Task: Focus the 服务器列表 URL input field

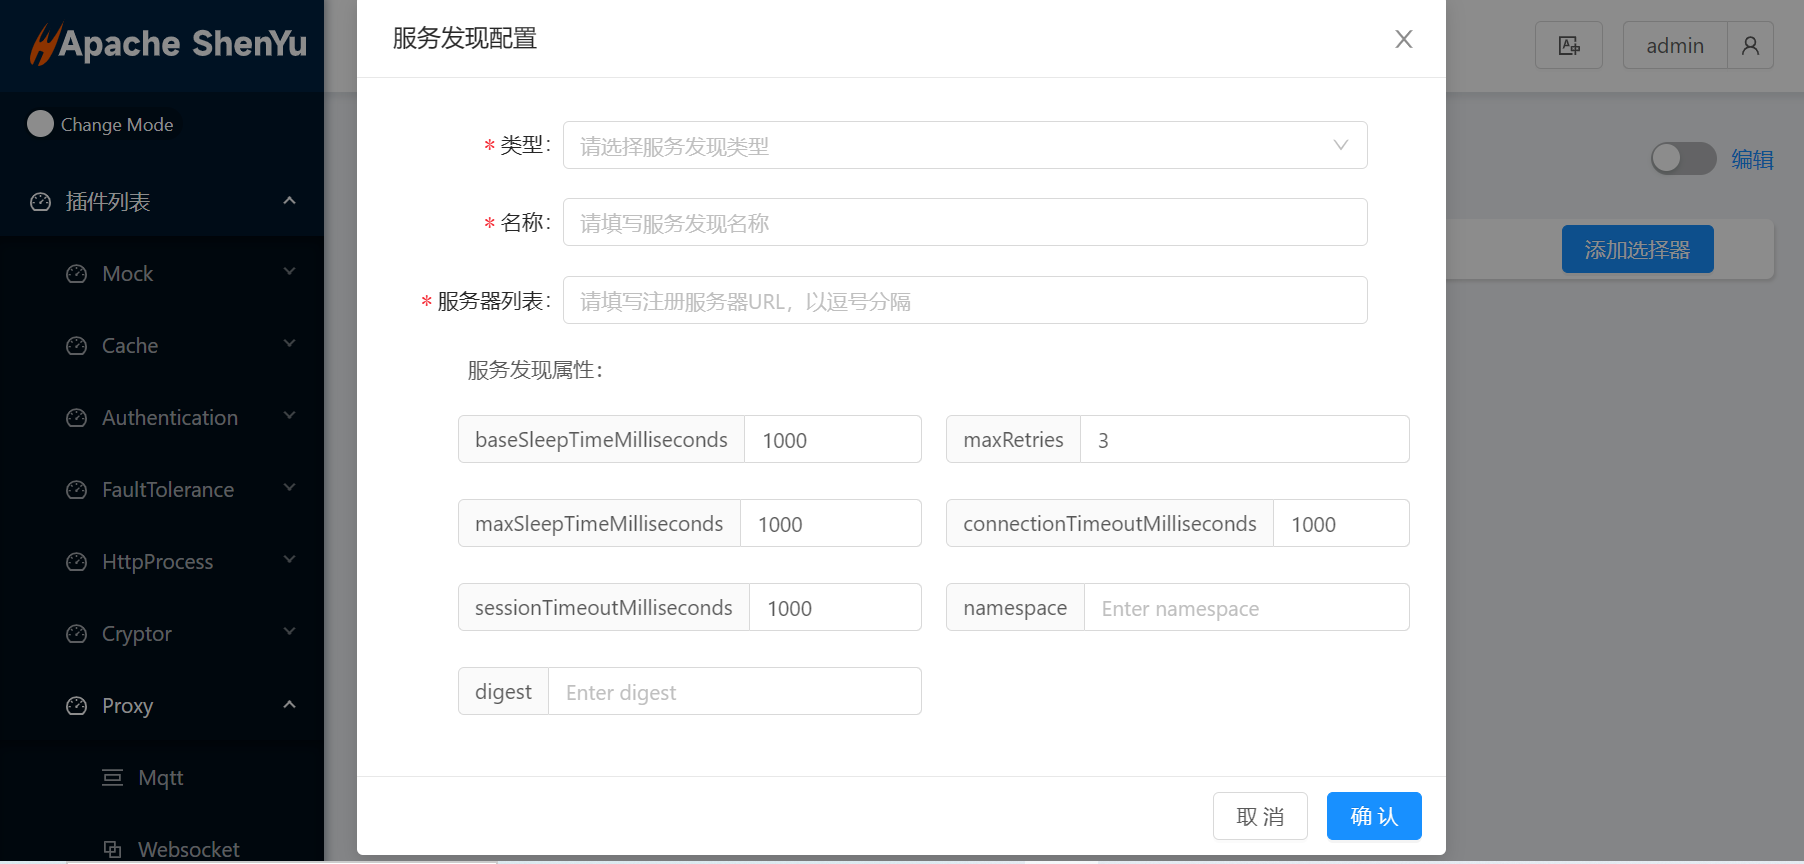Action: pos(964,301)
